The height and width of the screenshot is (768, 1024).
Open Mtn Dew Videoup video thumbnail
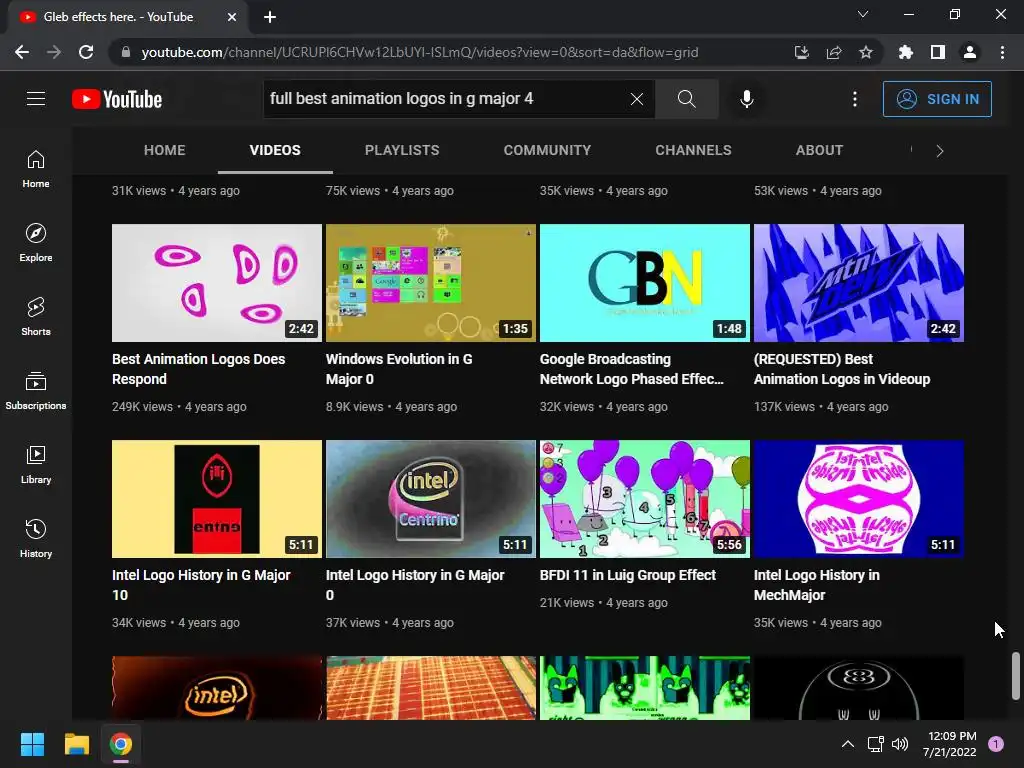point(859,283)
